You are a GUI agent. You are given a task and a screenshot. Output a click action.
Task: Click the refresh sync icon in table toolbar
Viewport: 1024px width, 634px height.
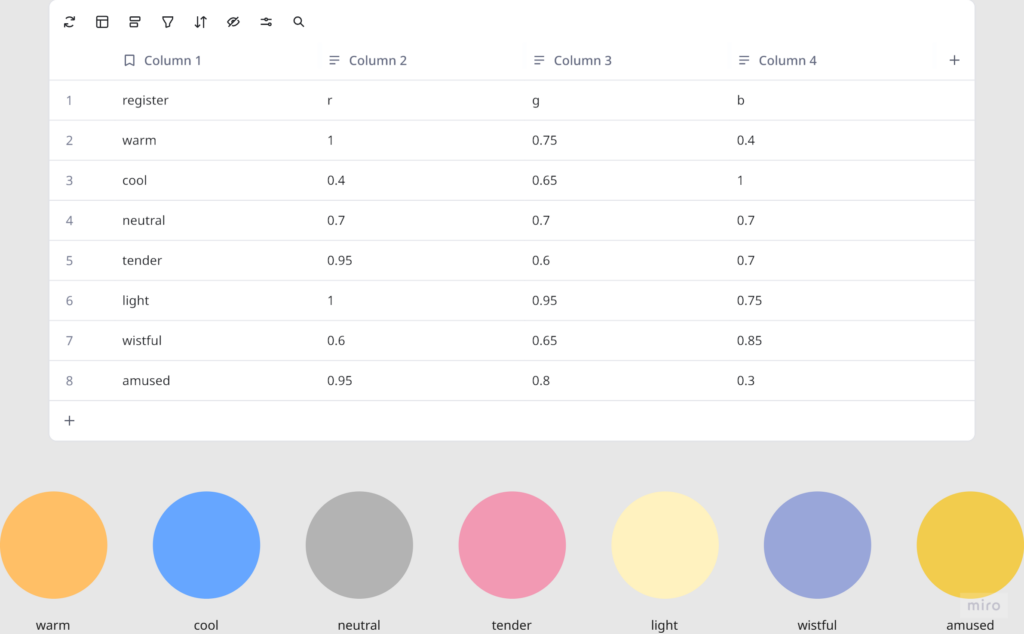[x=69, y=22]
